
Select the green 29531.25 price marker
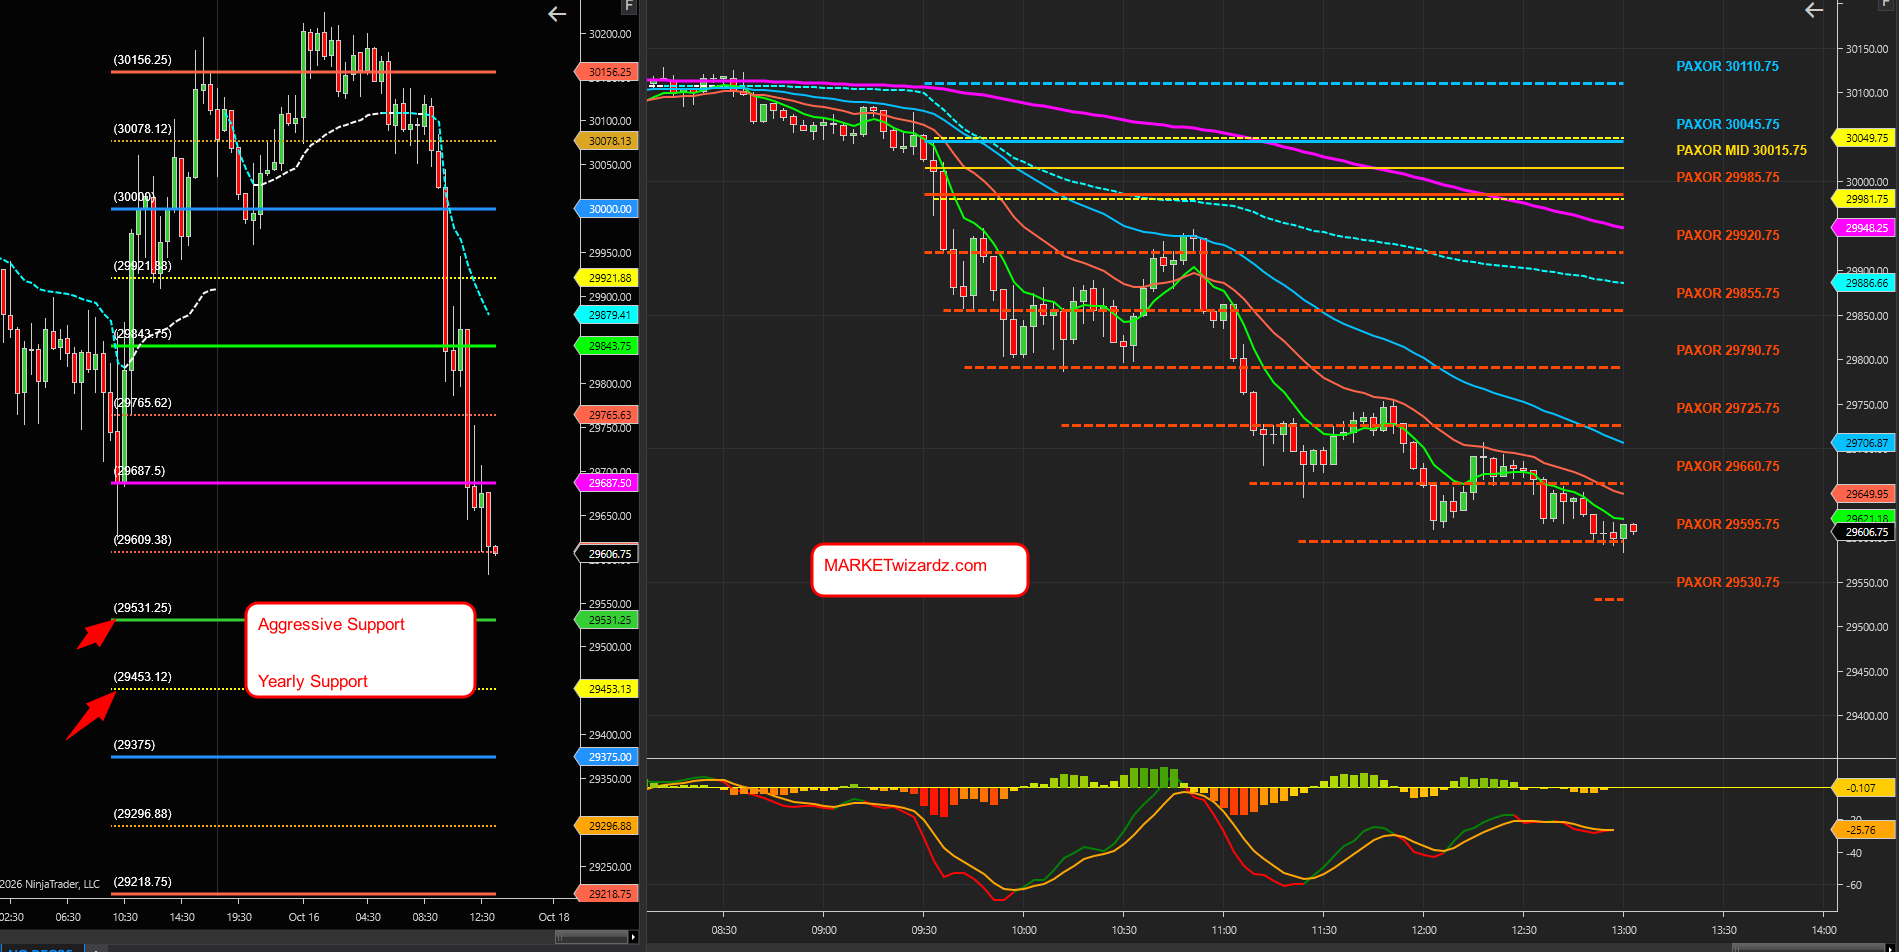tap(607, 620)
